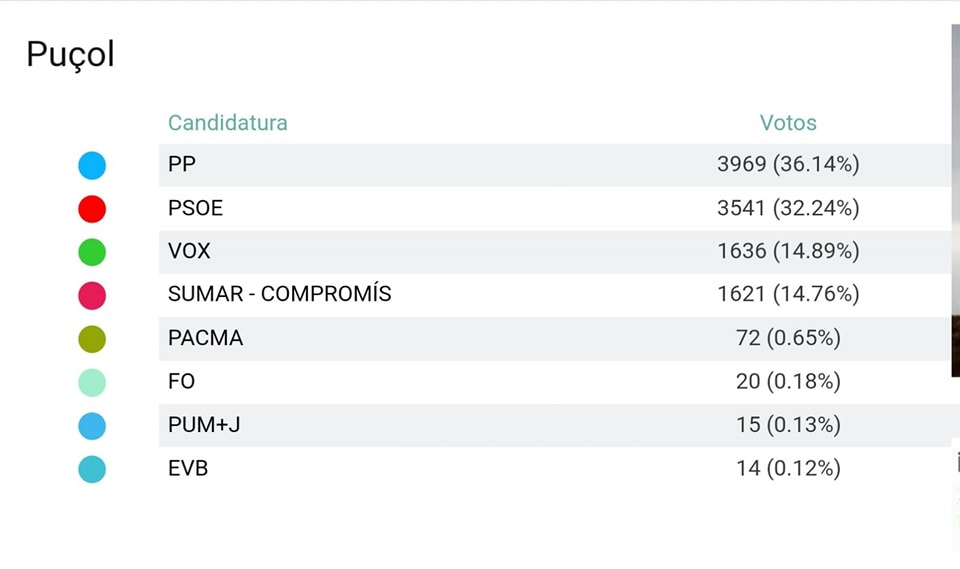Click the PACMA vote count 72 (0.65%)
This screenshot has width=960, height=569.
(788, 338)
